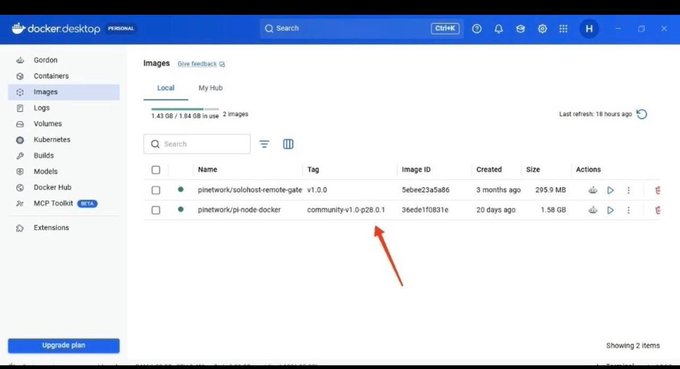The image size is (680, 369).
Task: Toggle the select-all images checkbox
Action: point(156,170)
